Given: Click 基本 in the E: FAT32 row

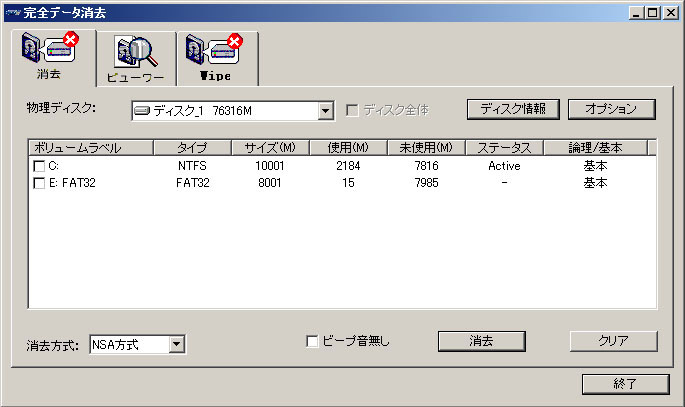Looking at the screenshot, I should (x=595, y=183).
